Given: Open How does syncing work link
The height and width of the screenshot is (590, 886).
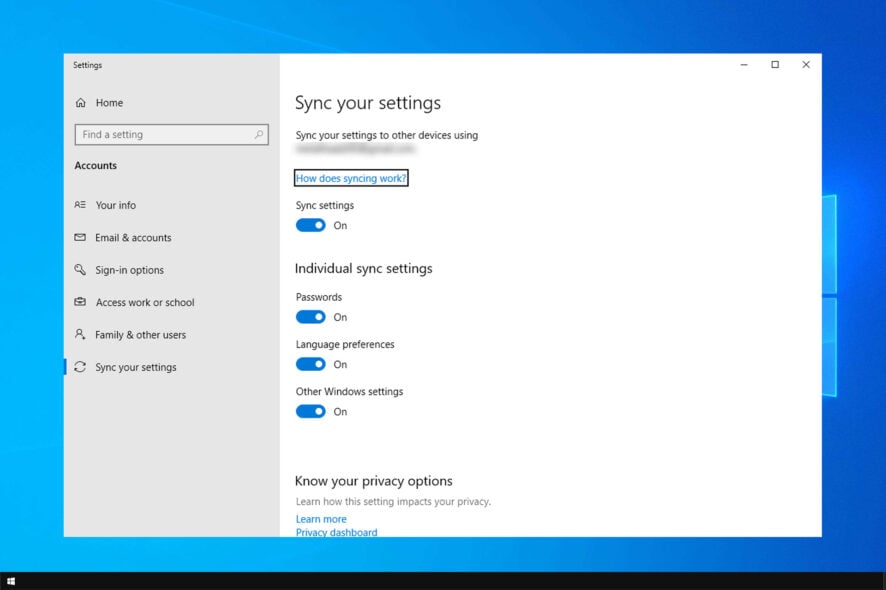Looking at the screenshot, I should click(x=351, y=178).
